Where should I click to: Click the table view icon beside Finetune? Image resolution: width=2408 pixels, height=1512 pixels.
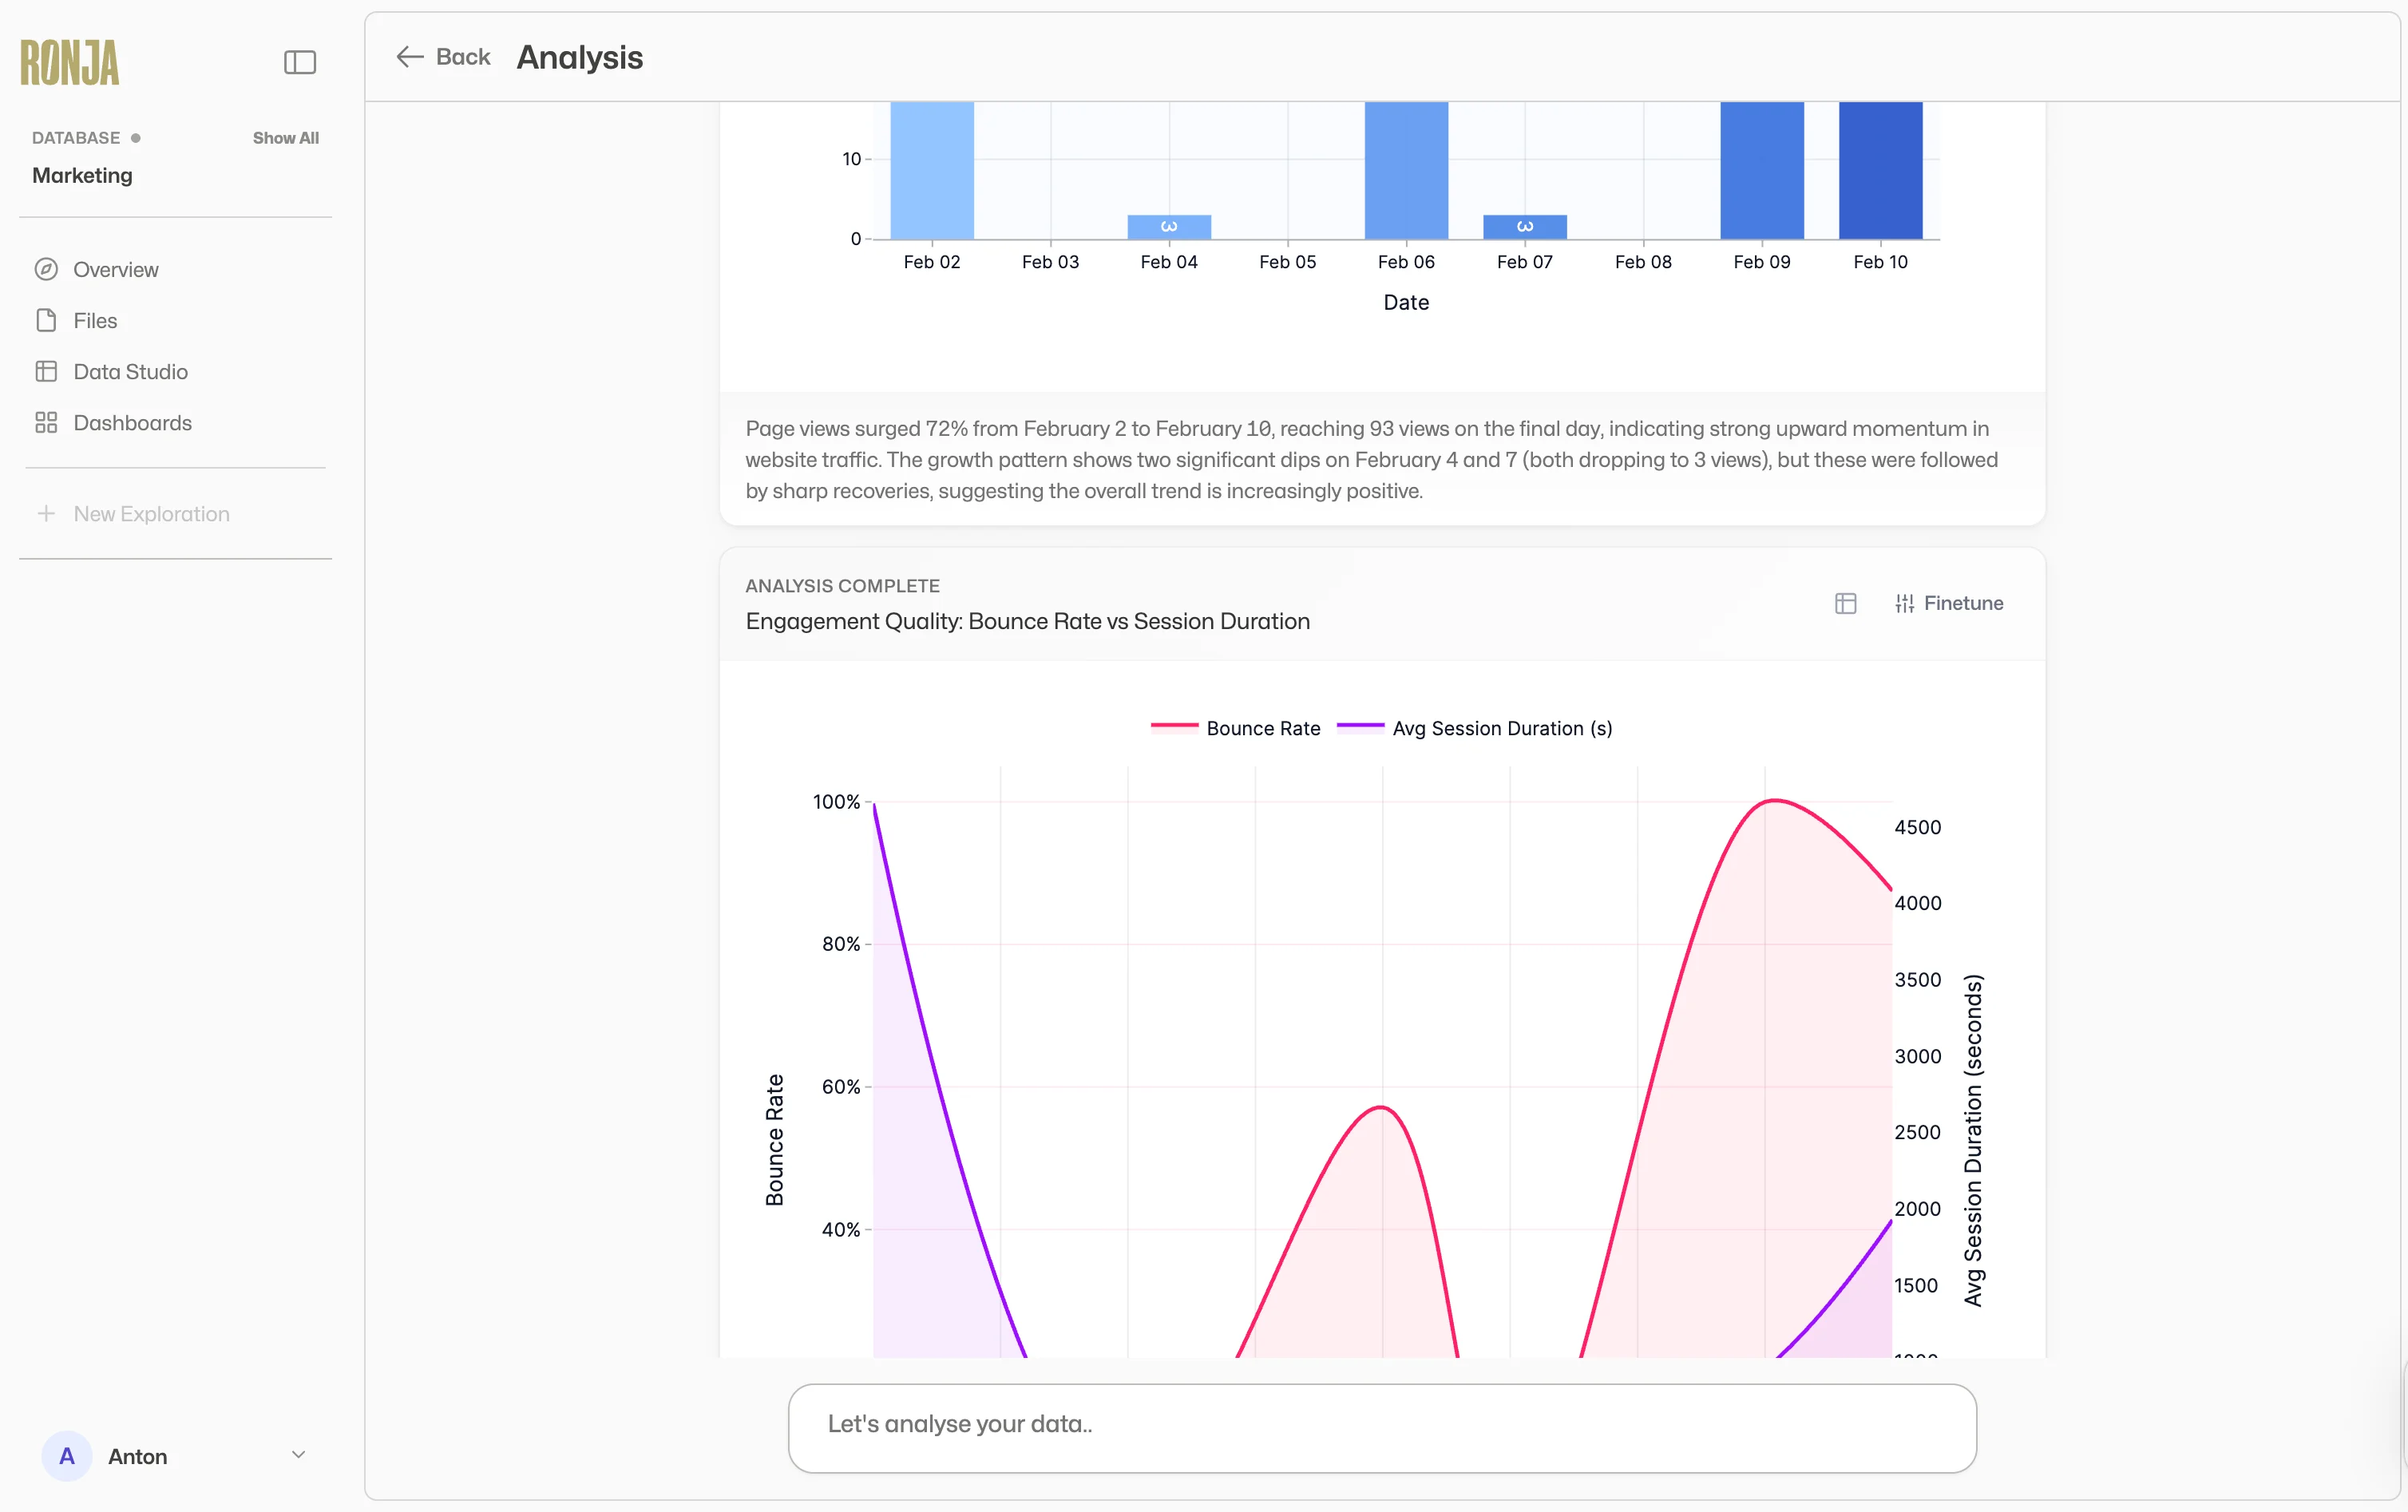1845,603
